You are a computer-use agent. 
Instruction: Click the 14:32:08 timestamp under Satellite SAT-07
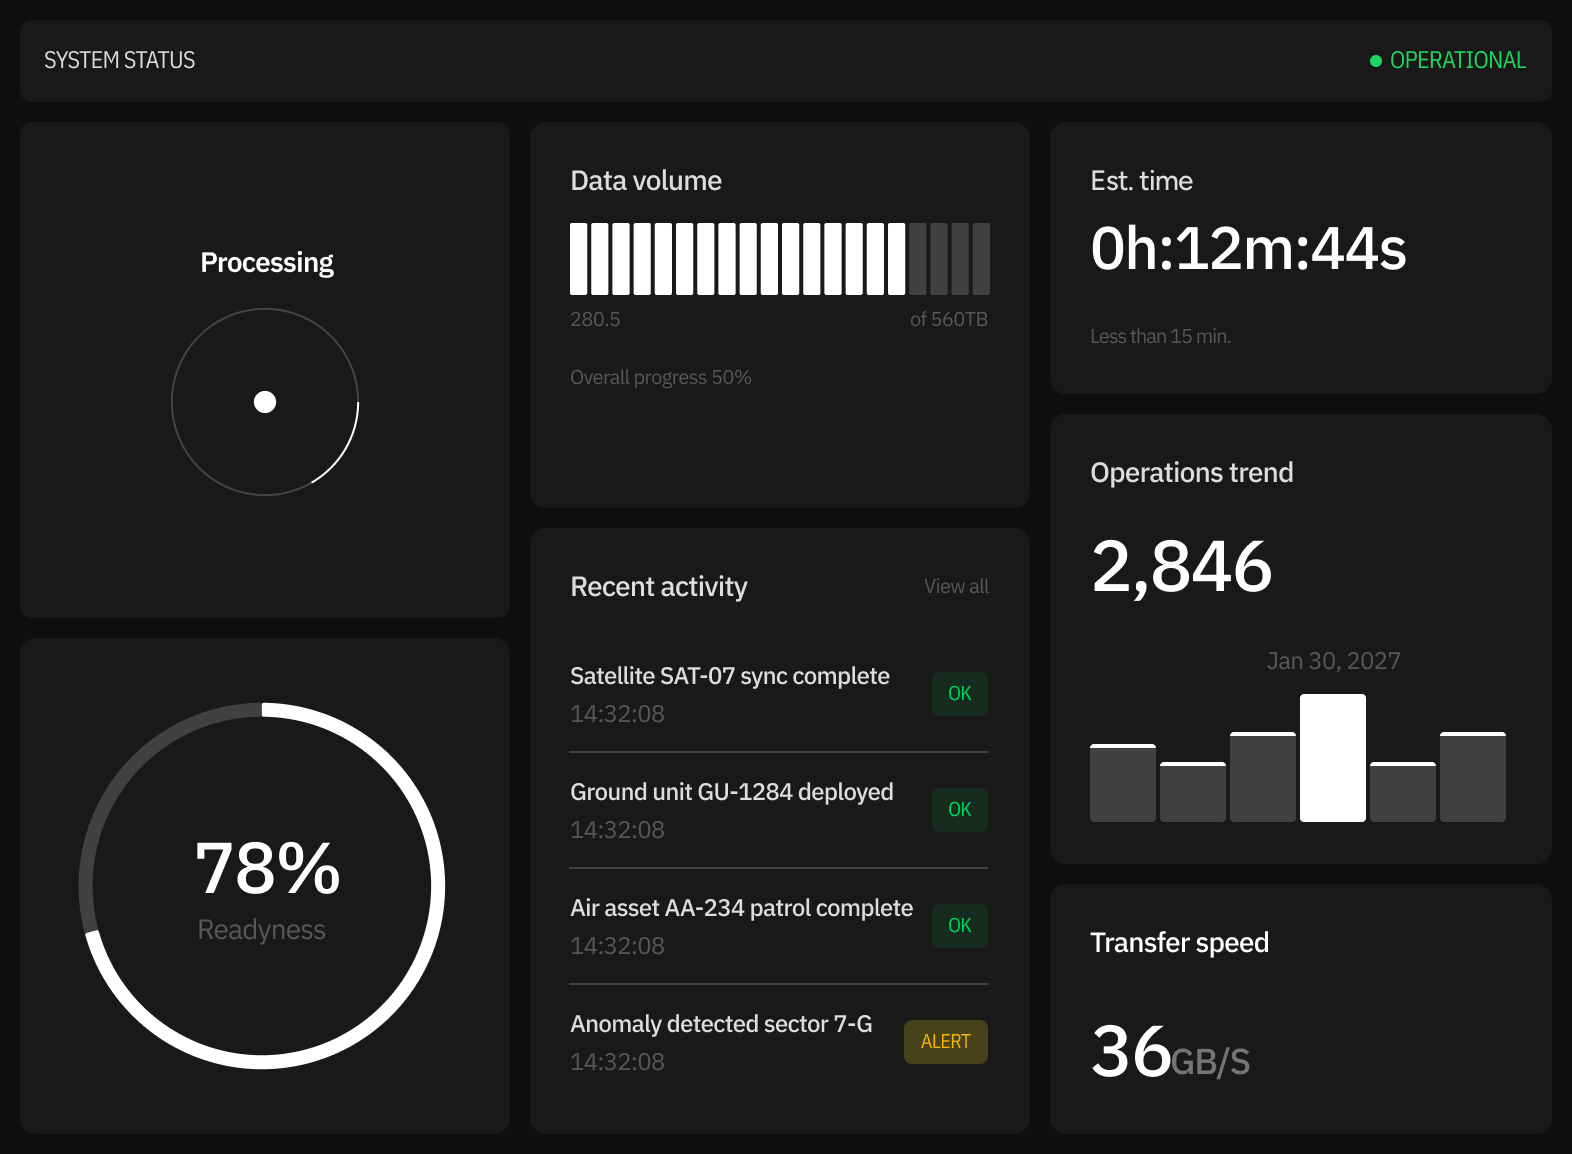(x=617, y=714)
